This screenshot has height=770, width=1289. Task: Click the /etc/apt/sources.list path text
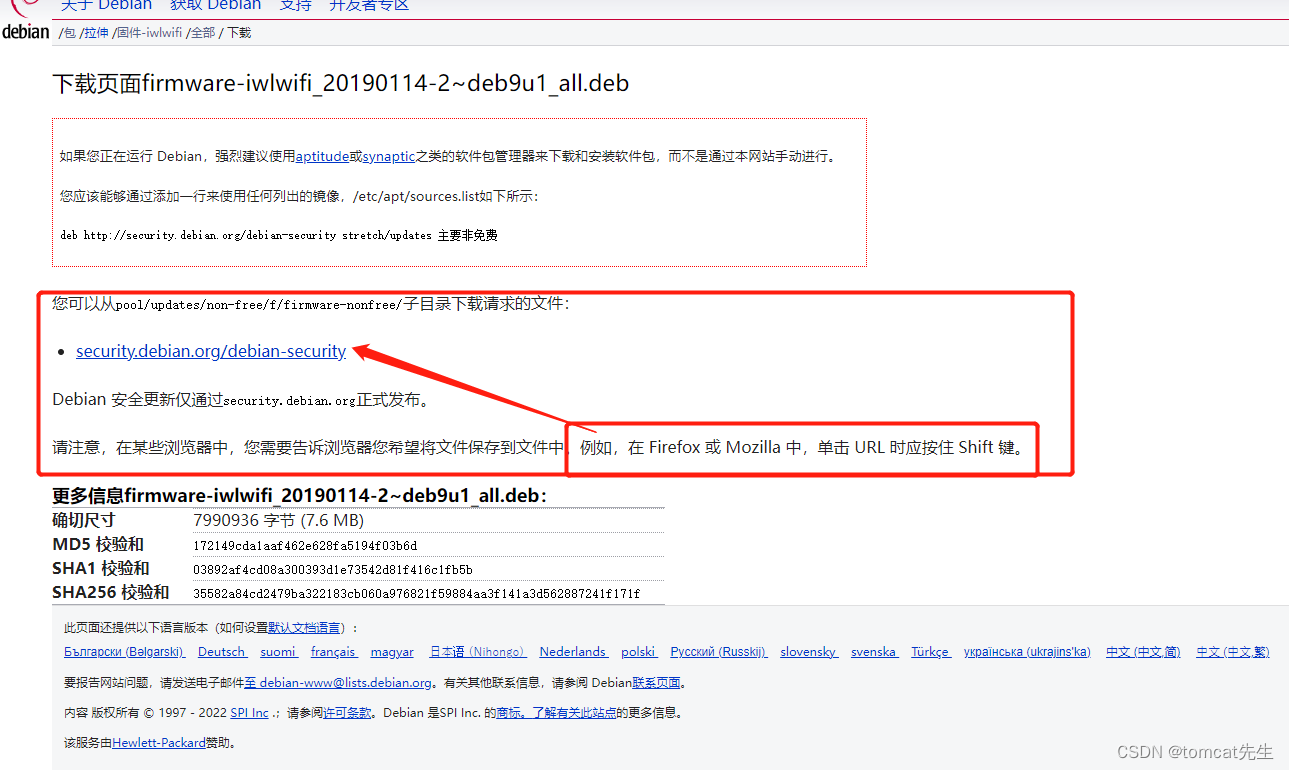click(x=414, y=196)
